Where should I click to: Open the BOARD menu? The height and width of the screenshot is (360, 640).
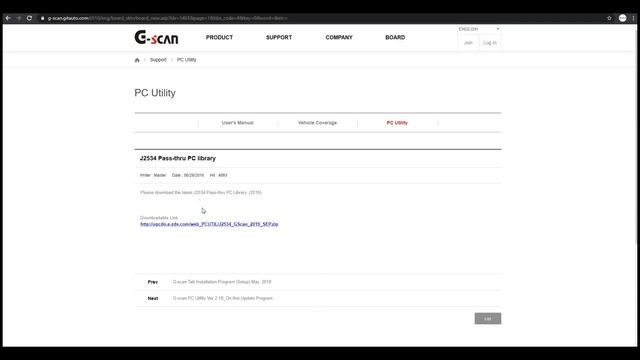[395, 37]
